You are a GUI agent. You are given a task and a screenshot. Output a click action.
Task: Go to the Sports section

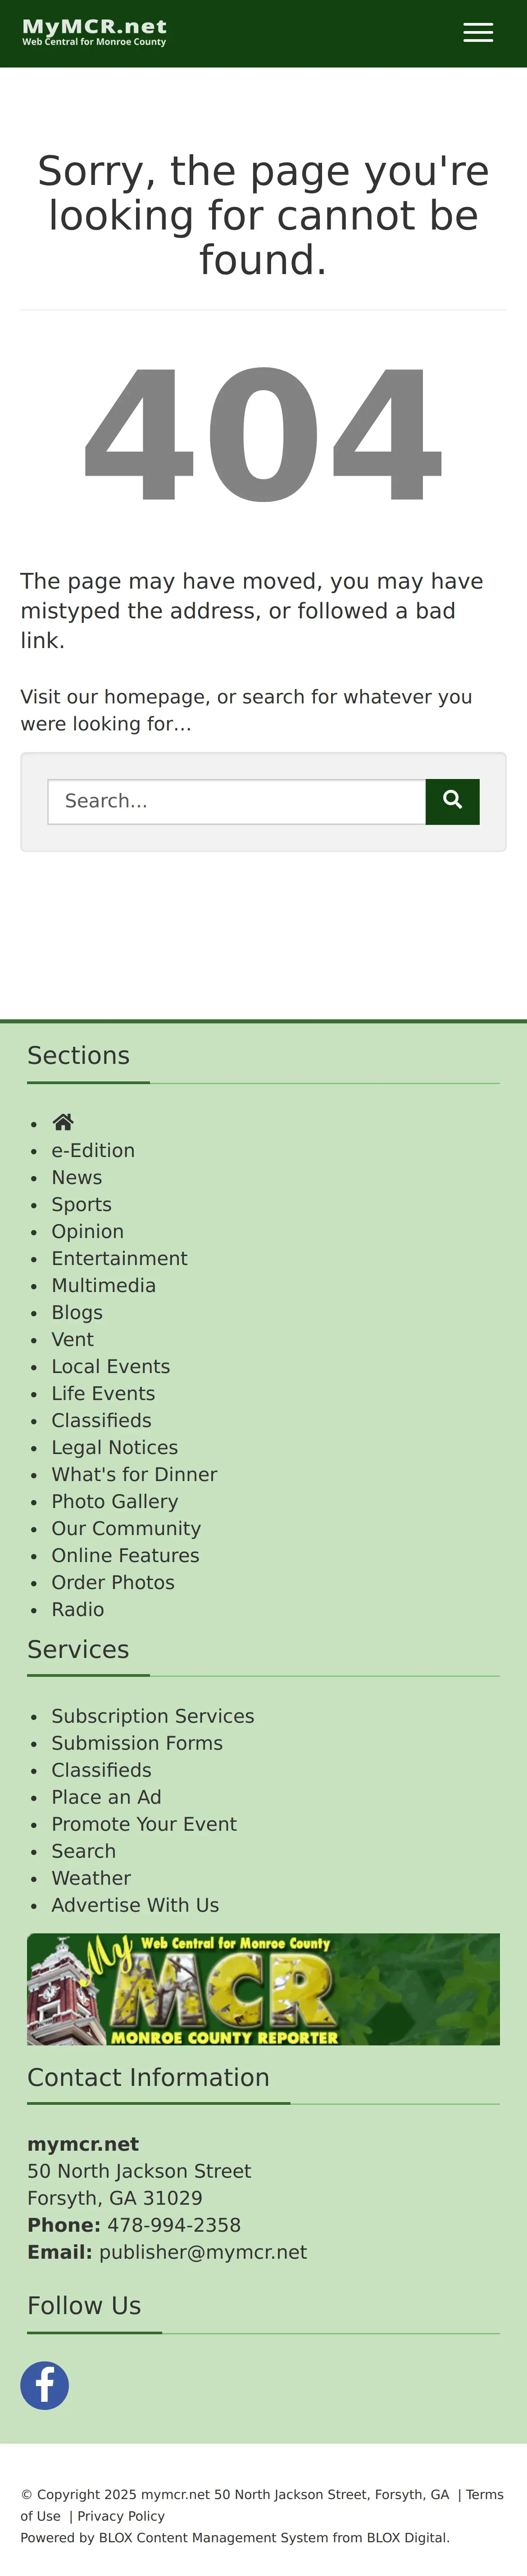82,1205
